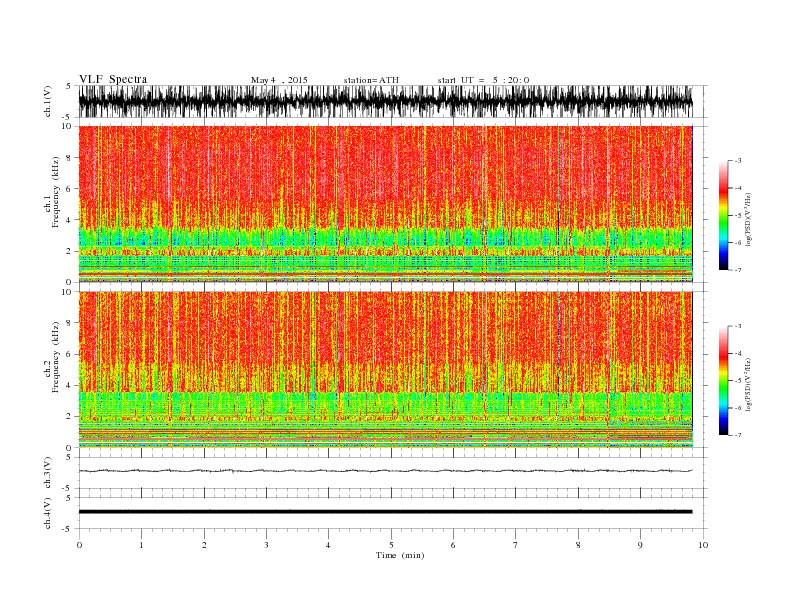Click the 'ch.1(V)' waveform axis label
Viewport: 792px width, 612px height.
tap(48, 101)
